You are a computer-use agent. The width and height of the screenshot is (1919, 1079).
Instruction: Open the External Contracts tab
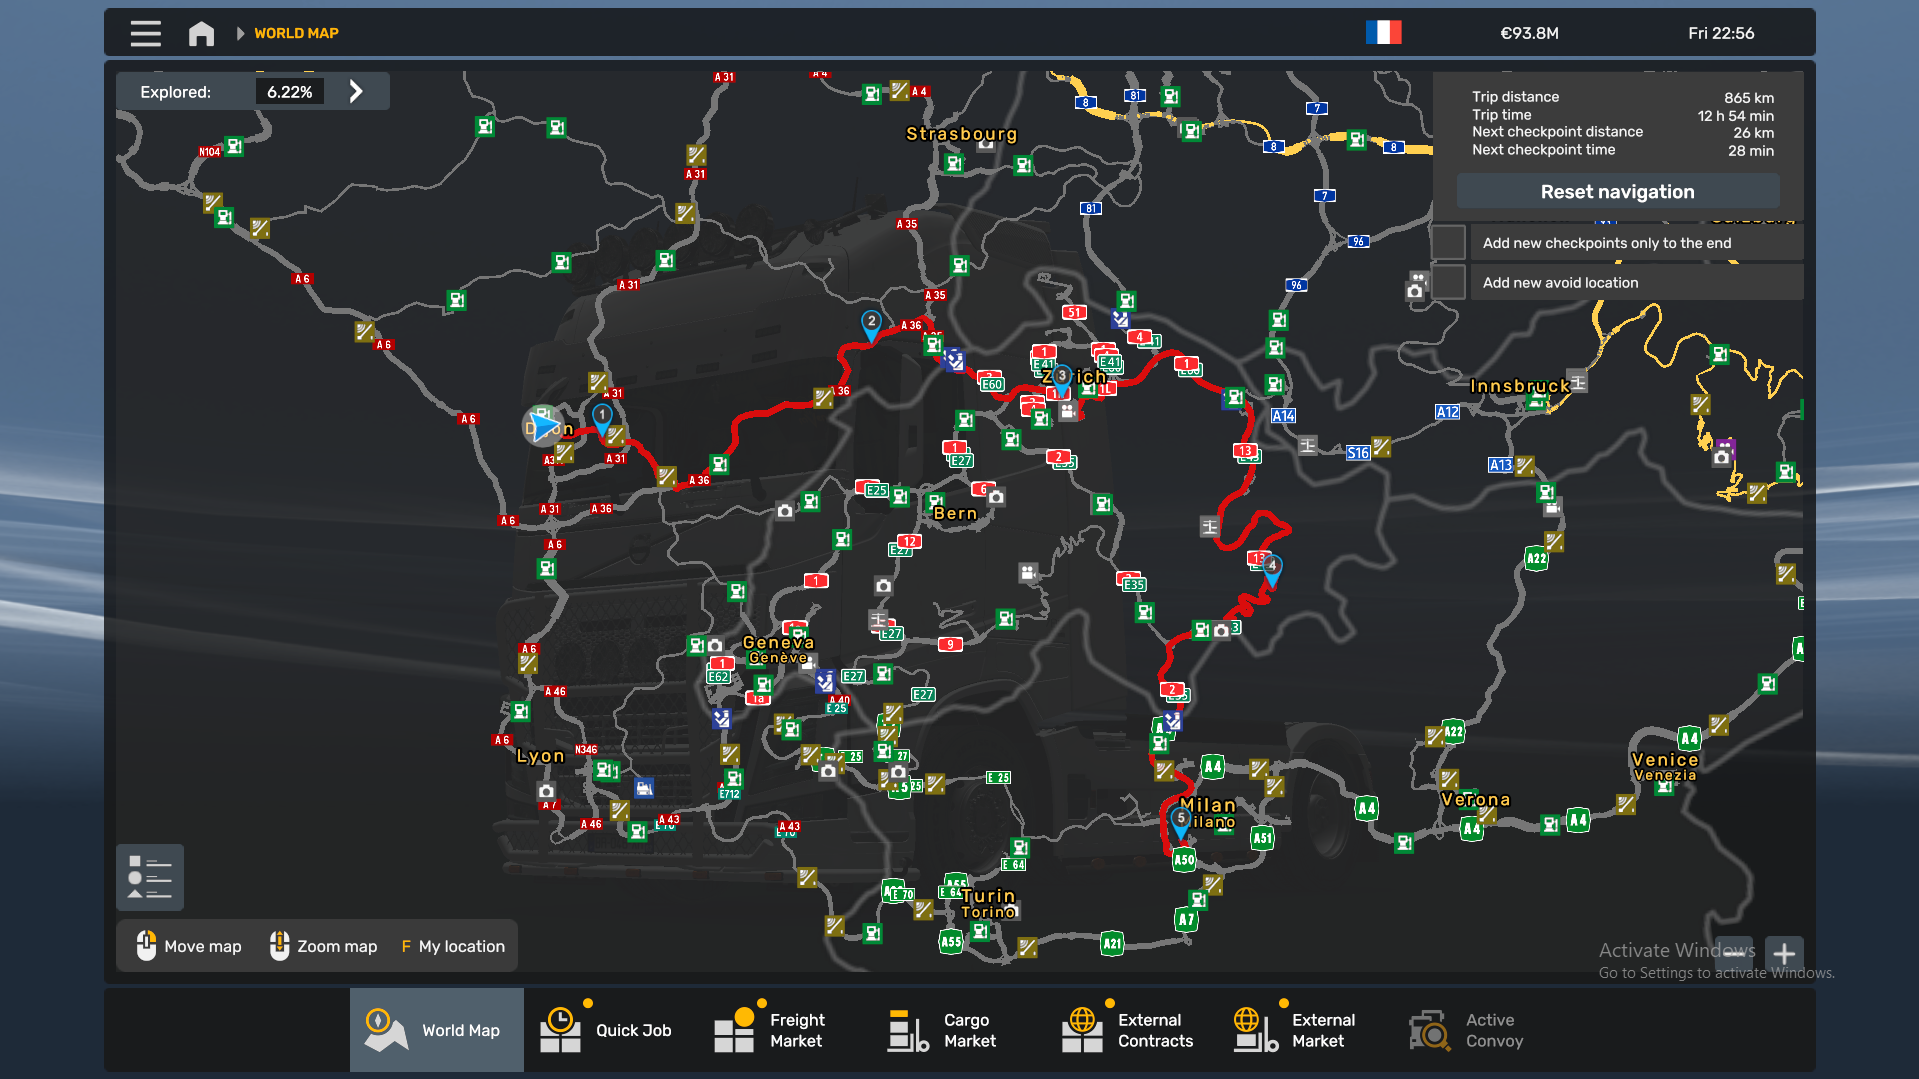(1132, 1030)
